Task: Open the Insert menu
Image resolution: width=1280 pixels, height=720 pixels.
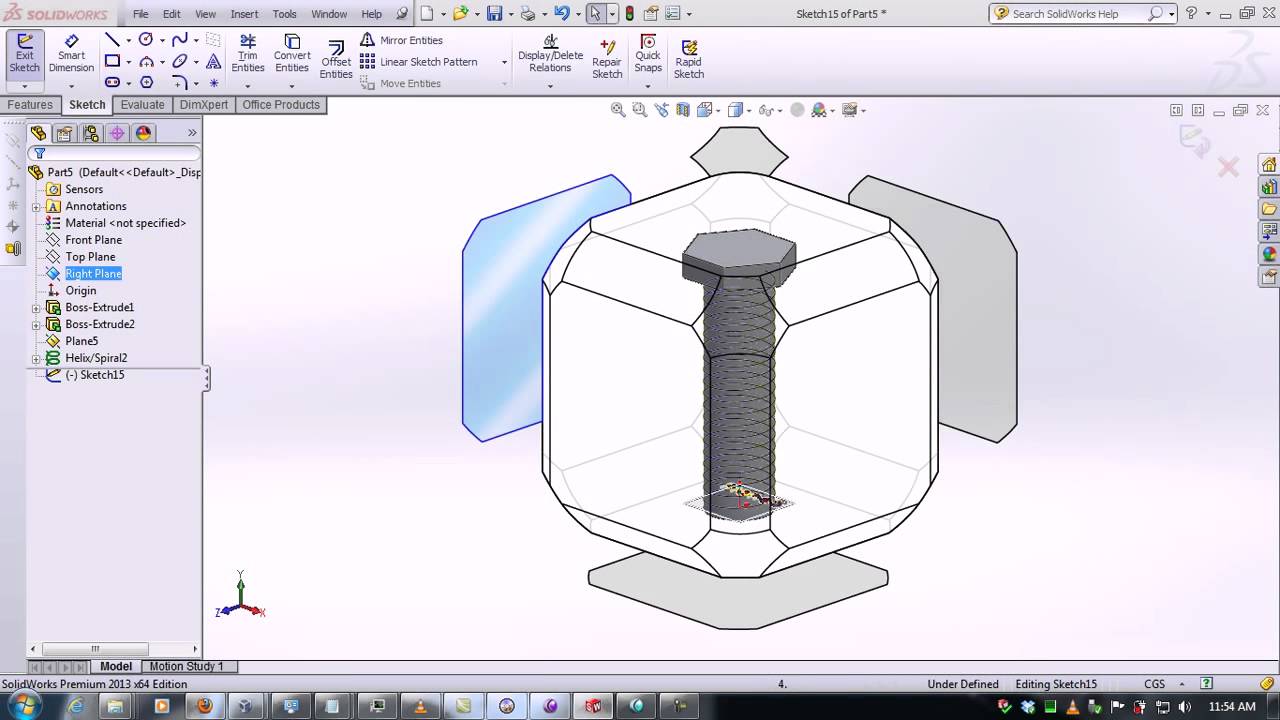Action: tap(244, 14)
